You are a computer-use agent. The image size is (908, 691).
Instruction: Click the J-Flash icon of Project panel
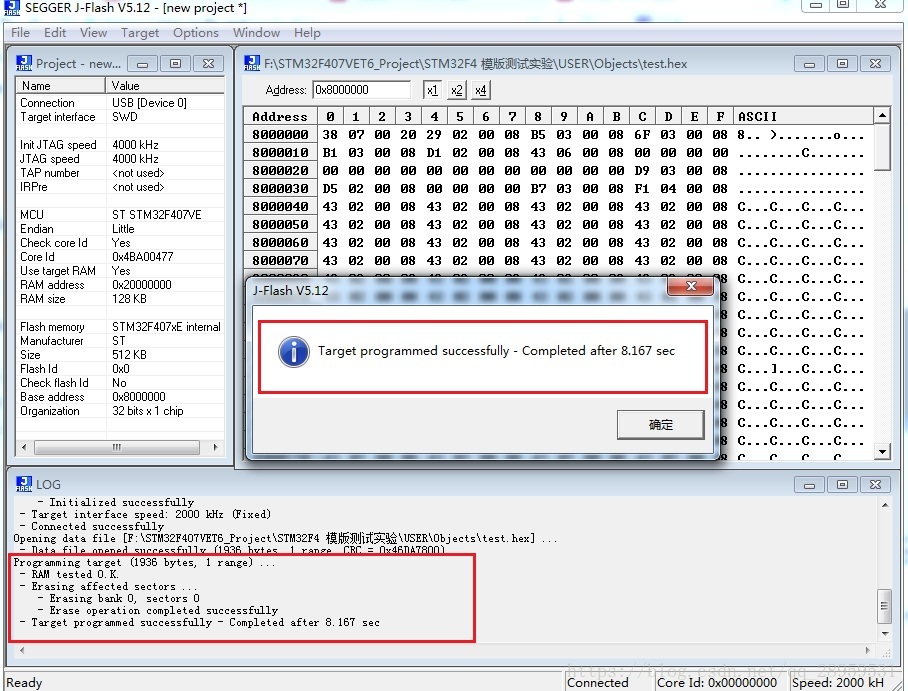pos(24,63)
